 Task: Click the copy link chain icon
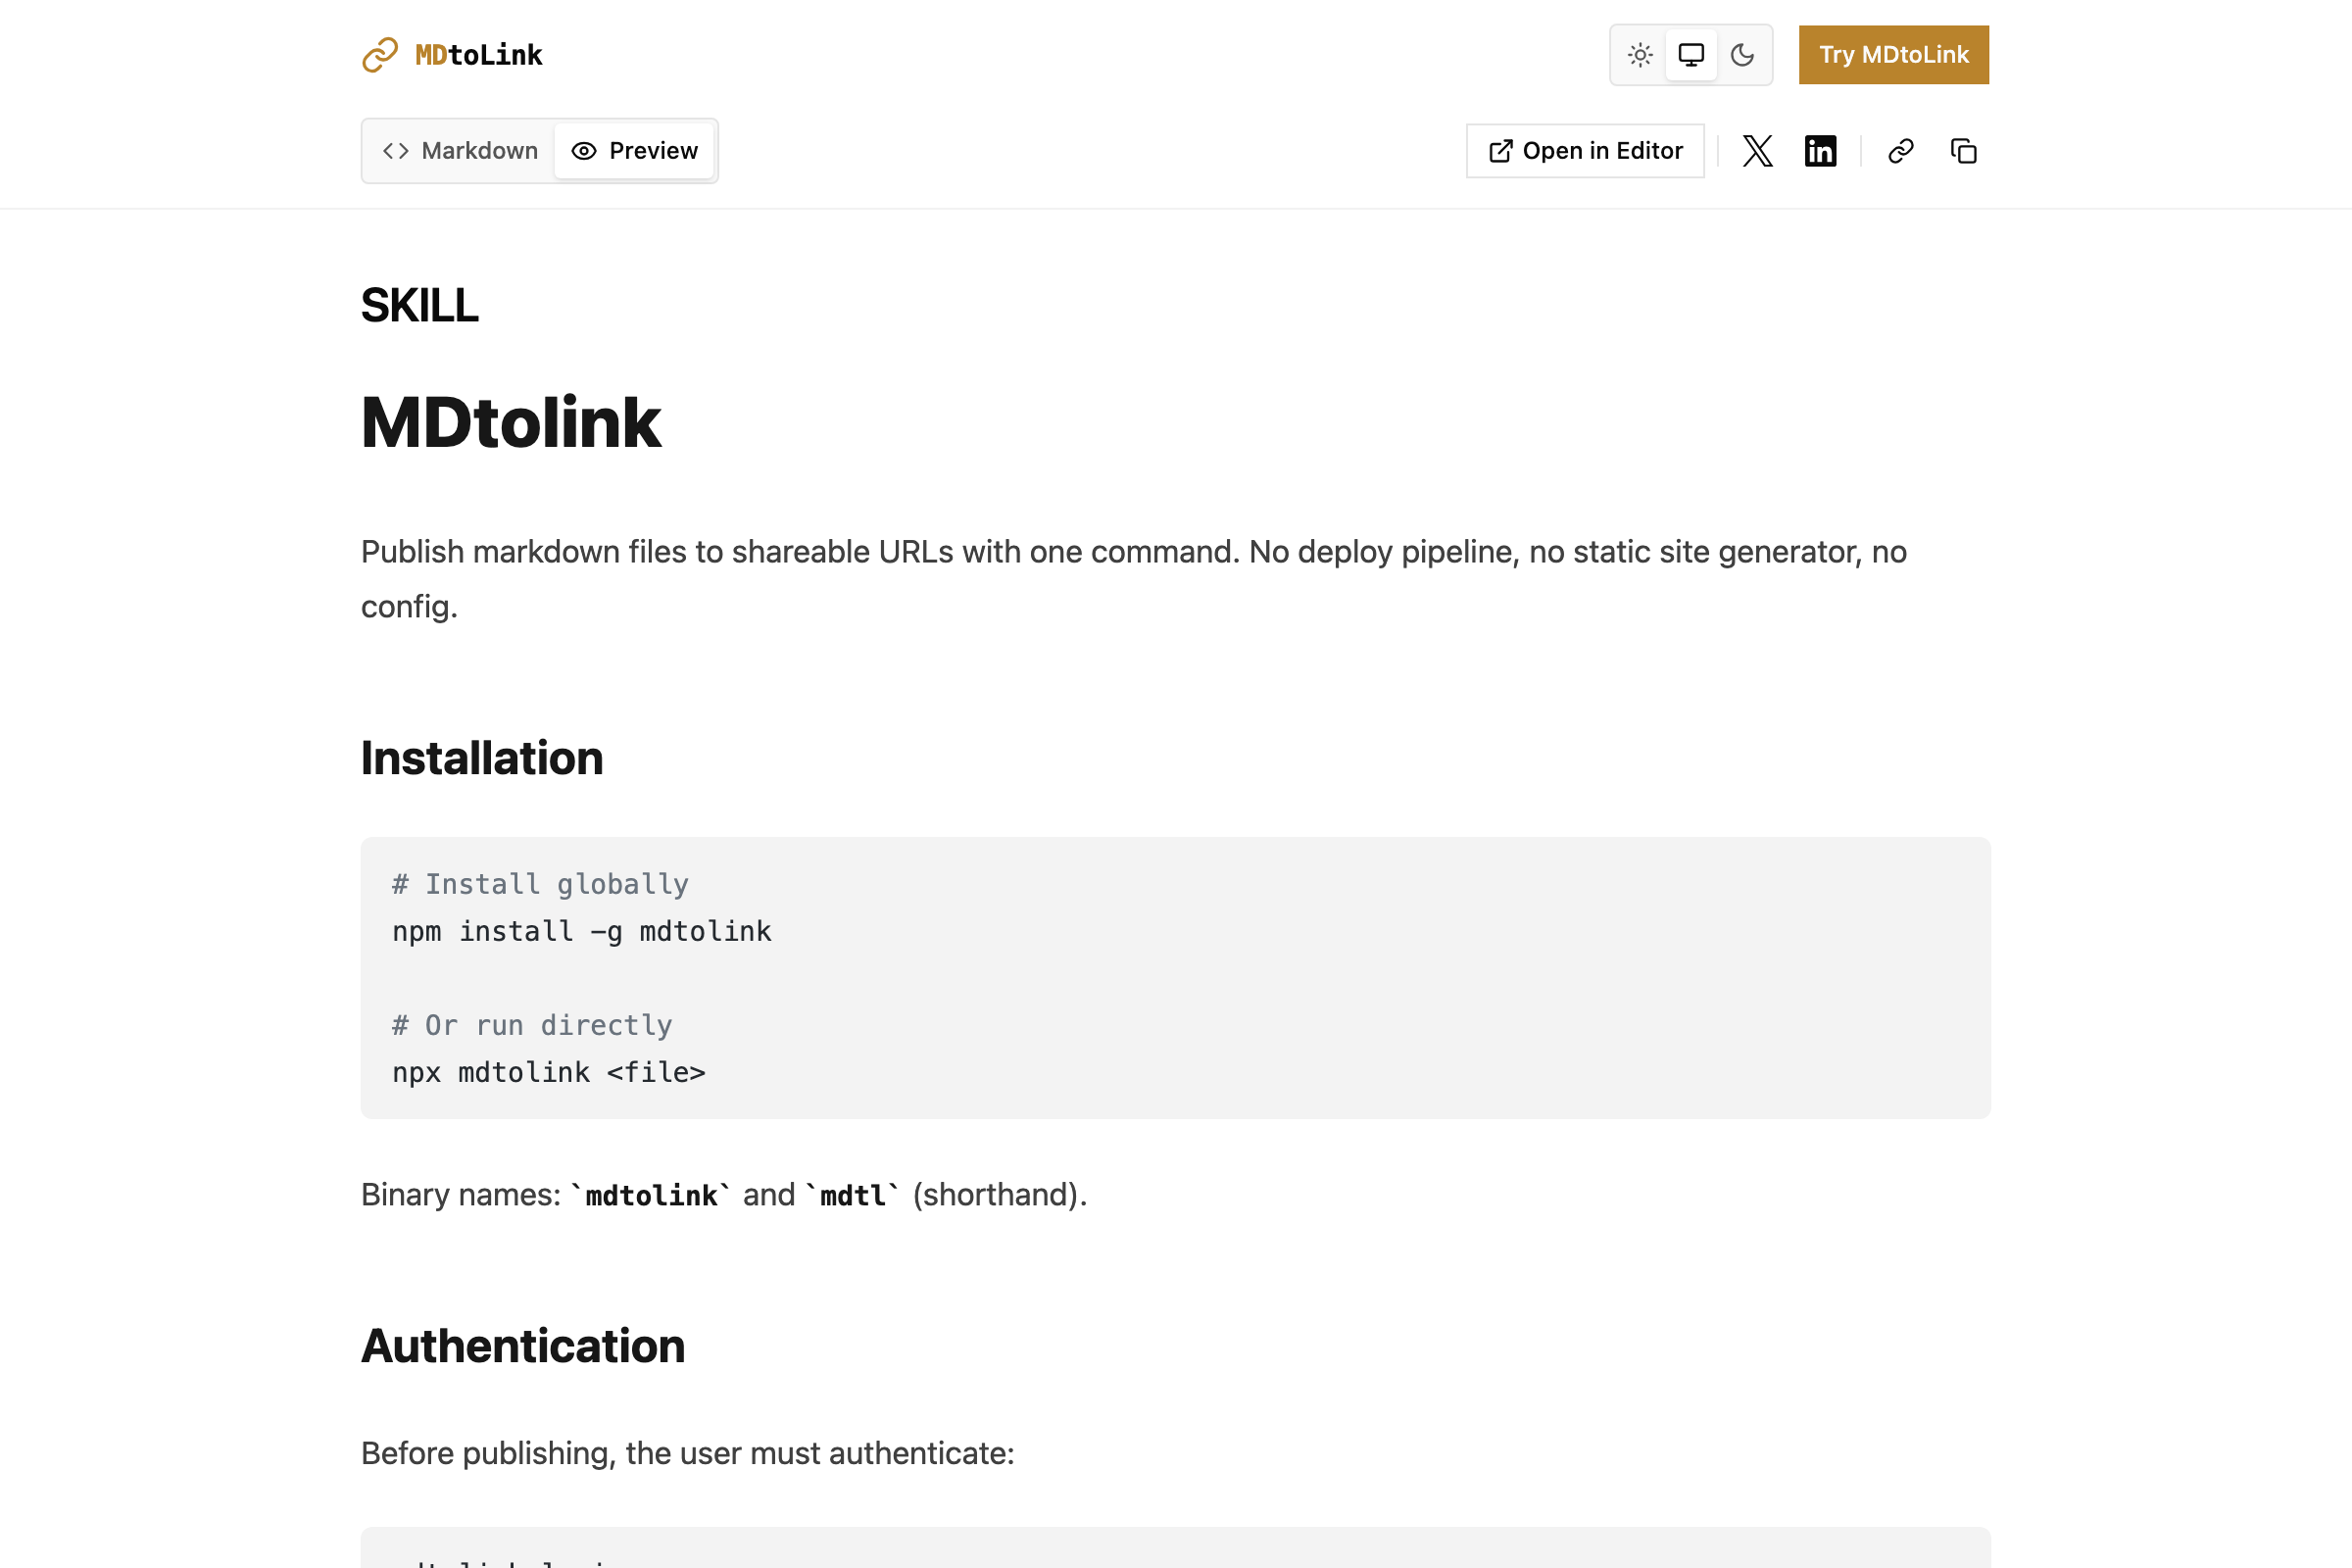tap(1901, 150)
